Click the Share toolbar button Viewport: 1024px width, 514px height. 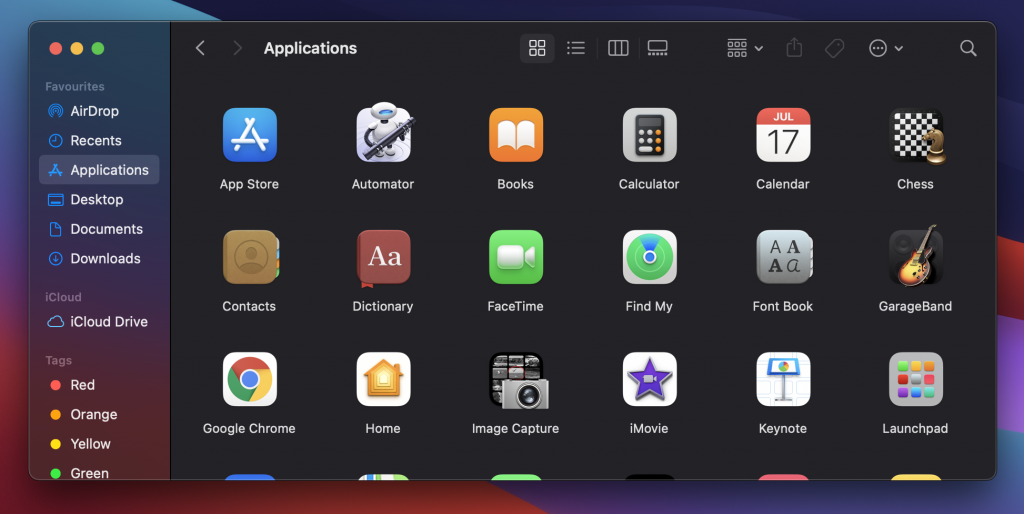pos(794,48)
